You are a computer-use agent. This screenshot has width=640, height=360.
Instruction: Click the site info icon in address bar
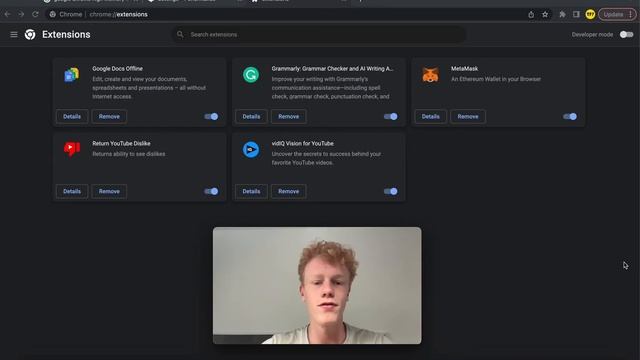click(x=53, y=14)
